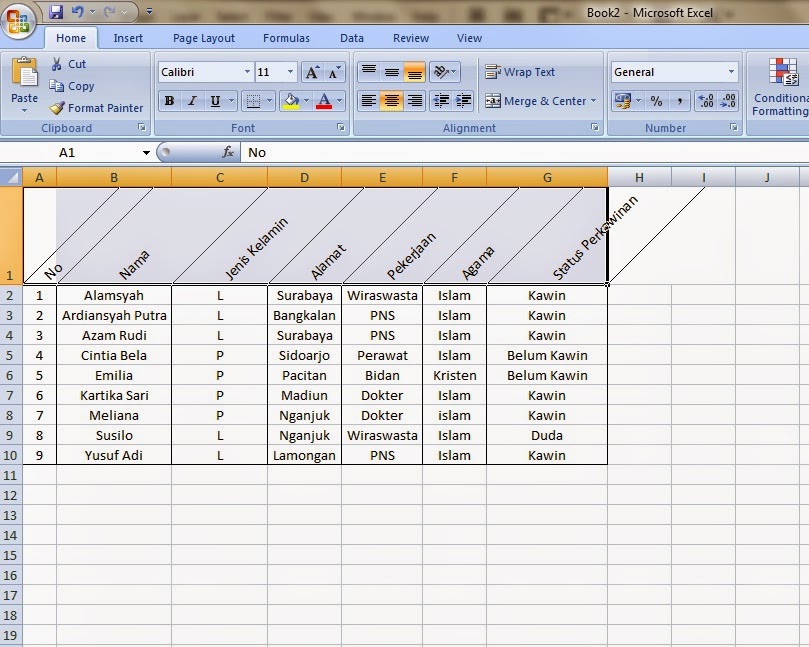Select column H header

(639, 177)
